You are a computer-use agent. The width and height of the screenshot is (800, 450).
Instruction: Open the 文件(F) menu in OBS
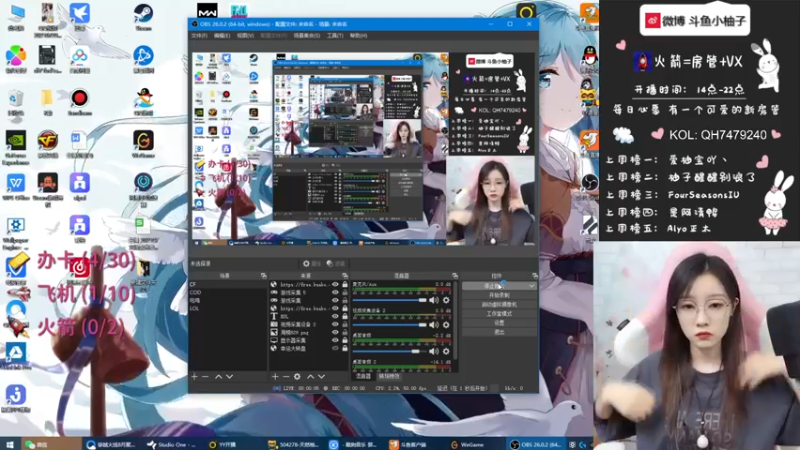pyautogui.click(x=199, y=36)
